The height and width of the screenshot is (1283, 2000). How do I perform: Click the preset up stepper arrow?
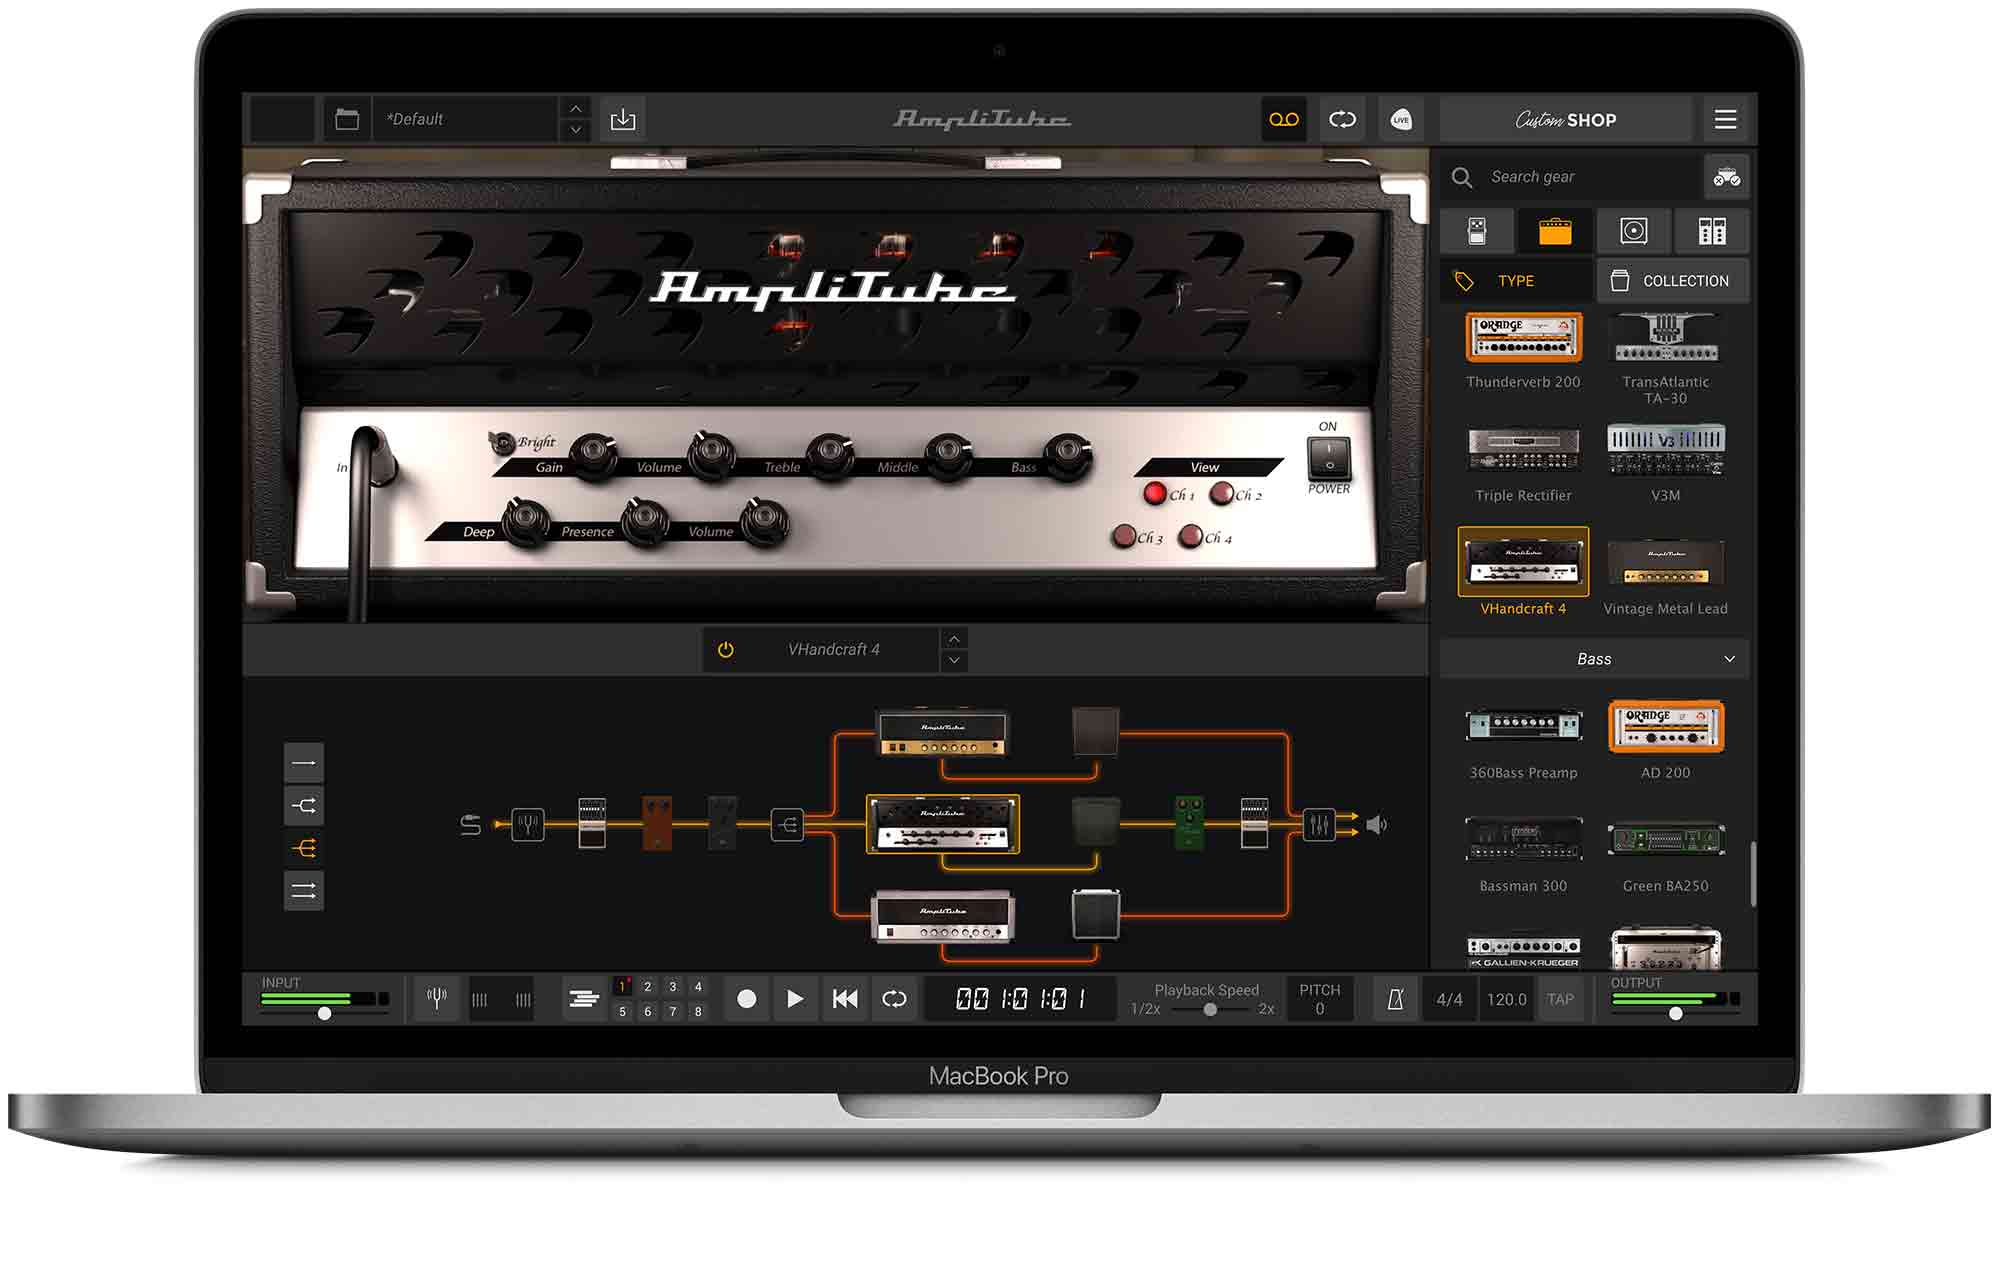pos(576,108)
